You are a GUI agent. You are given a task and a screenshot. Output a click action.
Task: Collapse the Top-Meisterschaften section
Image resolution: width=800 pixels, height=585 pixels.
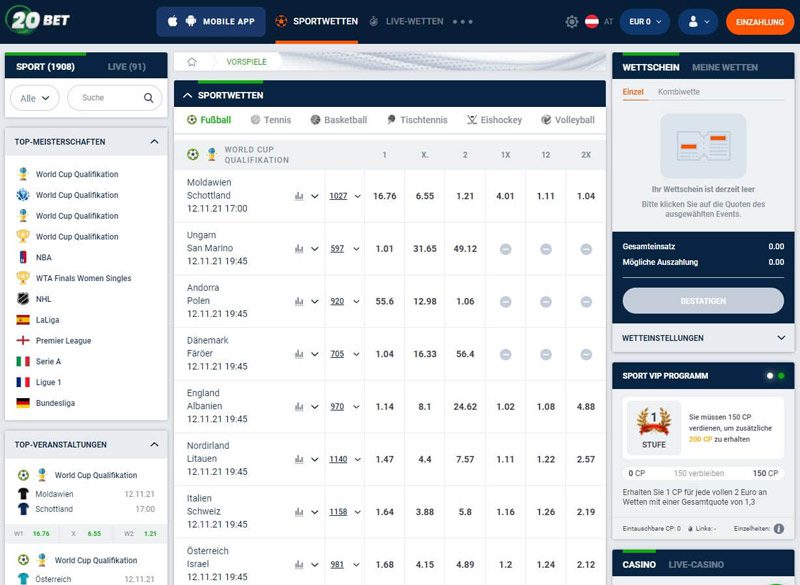(154, 142)
